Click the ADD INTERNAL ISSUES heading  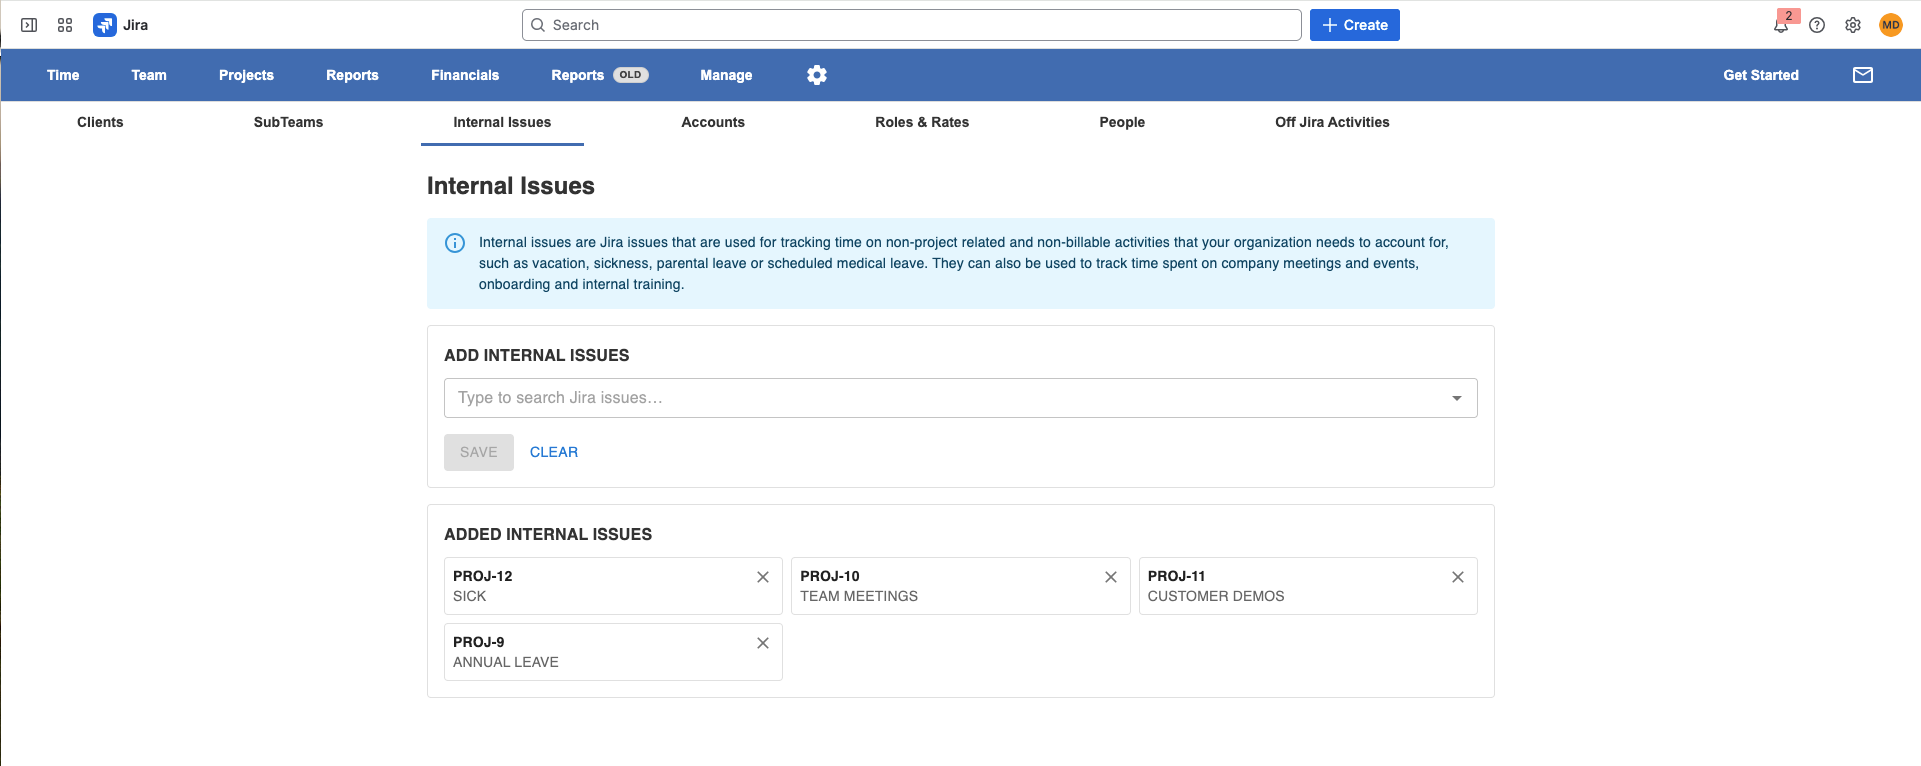[537, 356]
